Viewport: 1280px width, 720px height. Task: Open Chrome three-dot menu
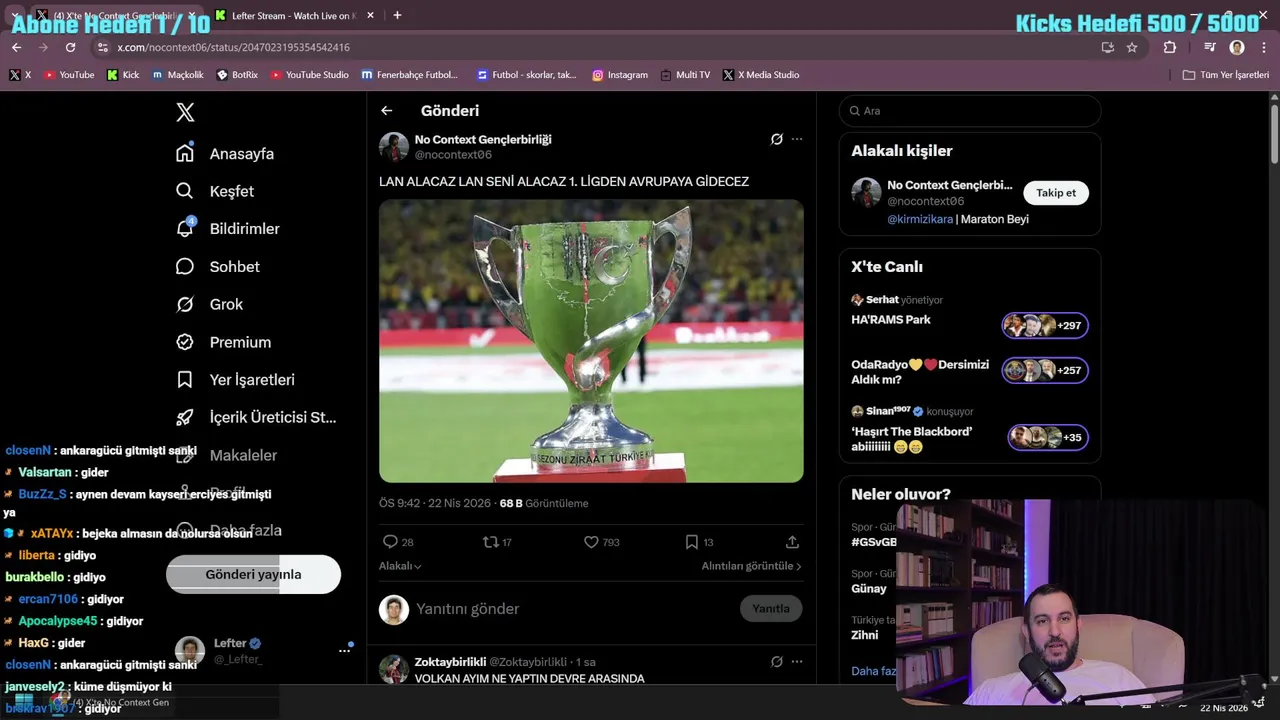pyautogui.click(x=1264, y=47)
